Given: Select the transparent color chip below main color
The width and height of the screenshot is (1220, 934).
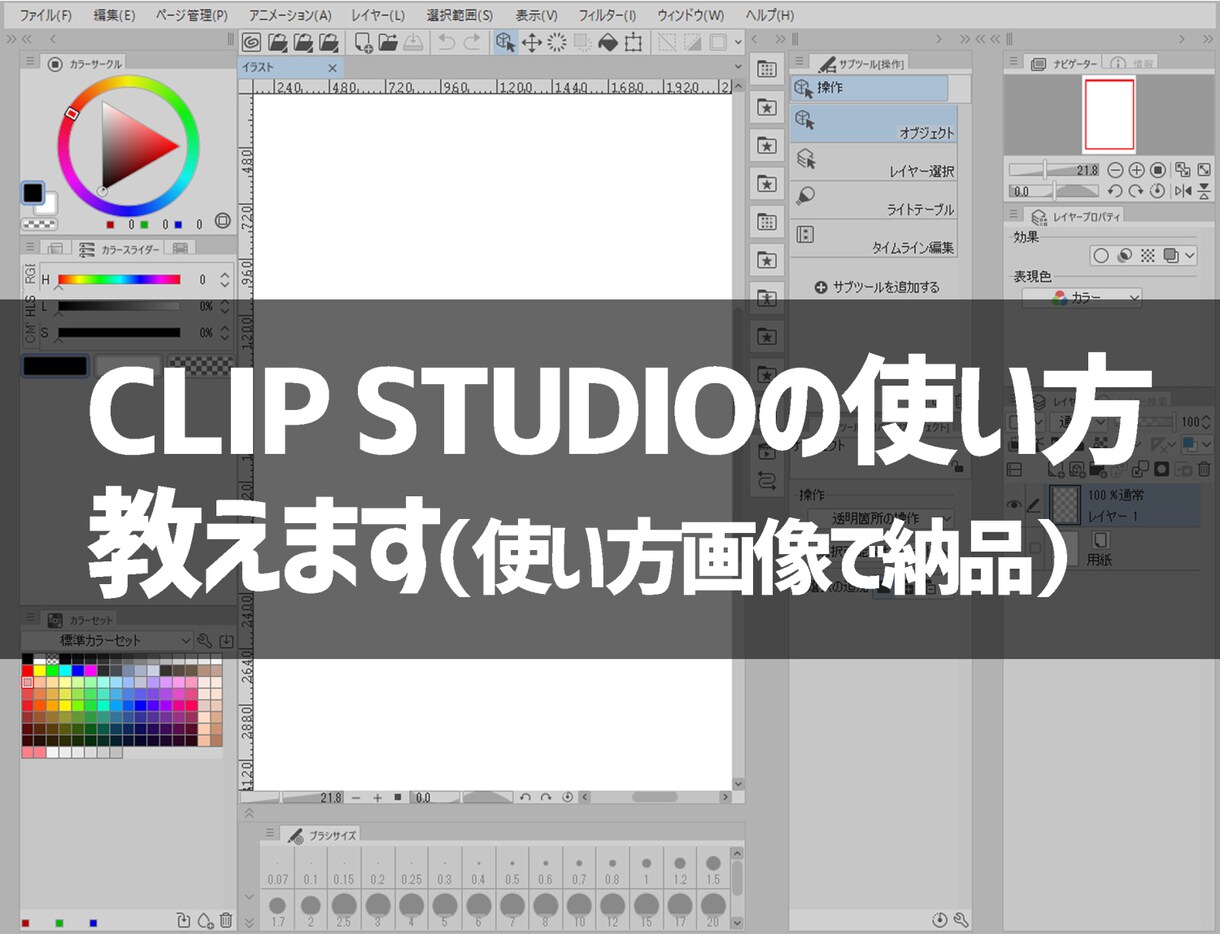Looking at the screenshot, I should point(38,224).
